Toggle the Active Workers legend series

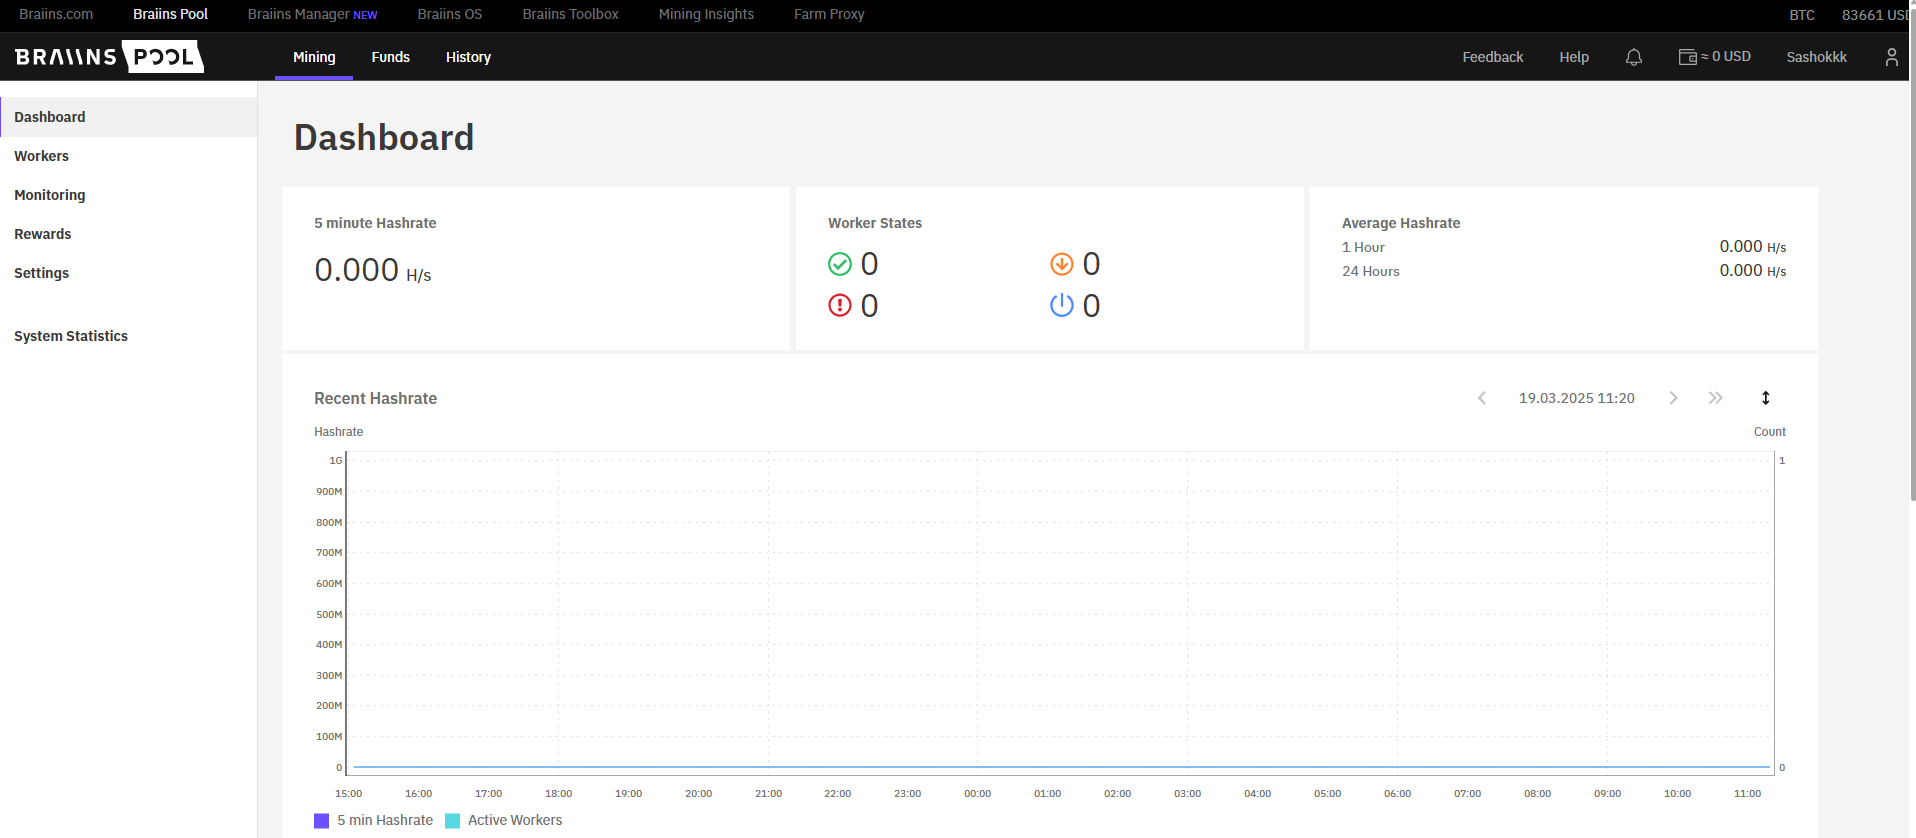[514, 820]
